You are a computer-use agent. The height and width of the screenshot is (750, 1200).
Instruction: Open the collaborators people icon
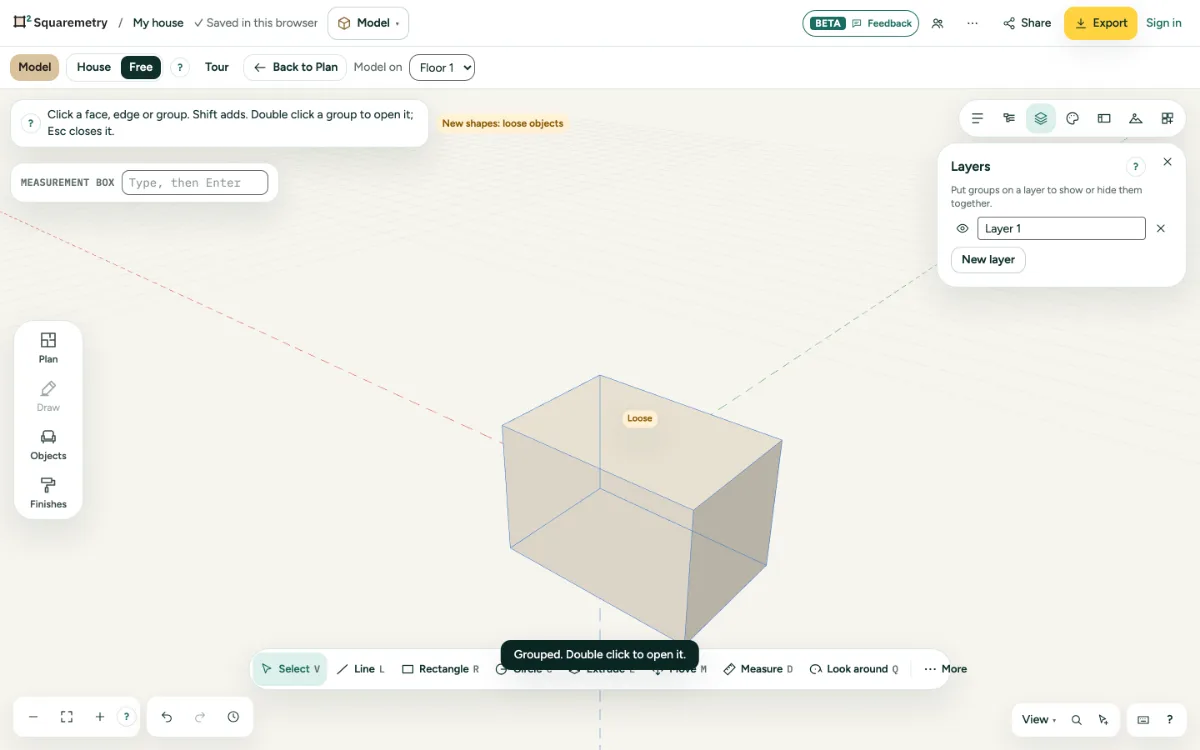(x=937, y=23)
